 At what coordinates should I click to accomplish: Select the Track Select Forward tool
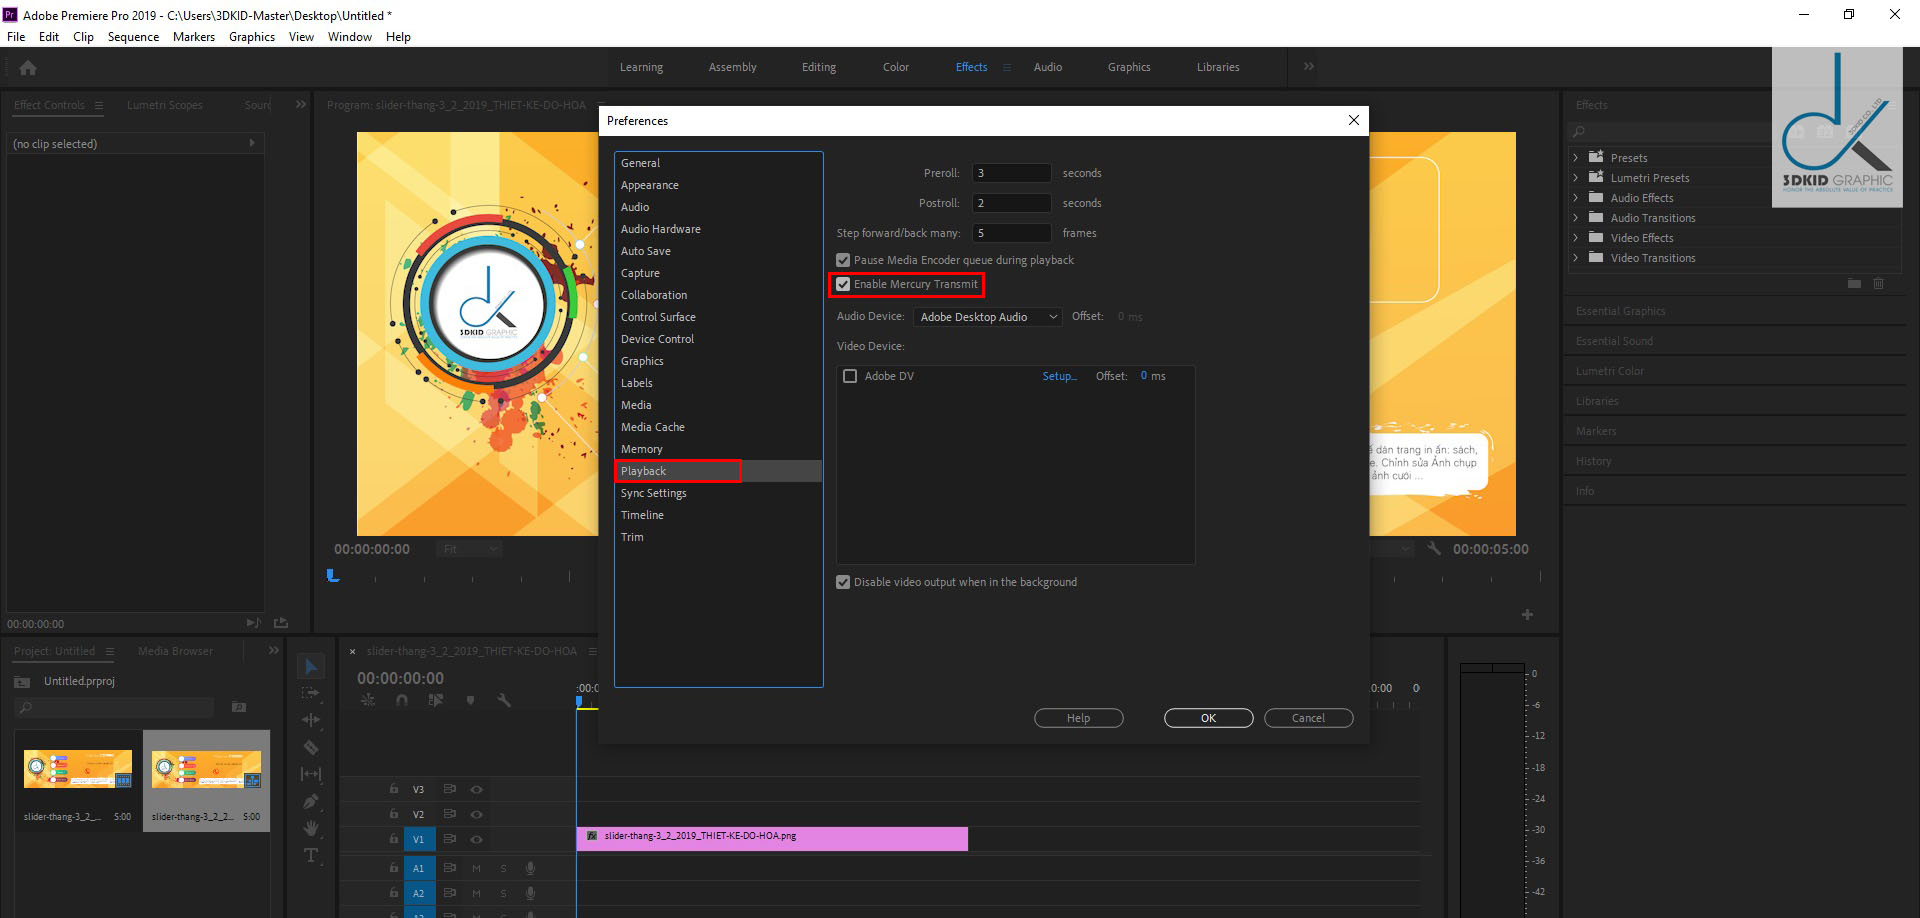[311, 693]
